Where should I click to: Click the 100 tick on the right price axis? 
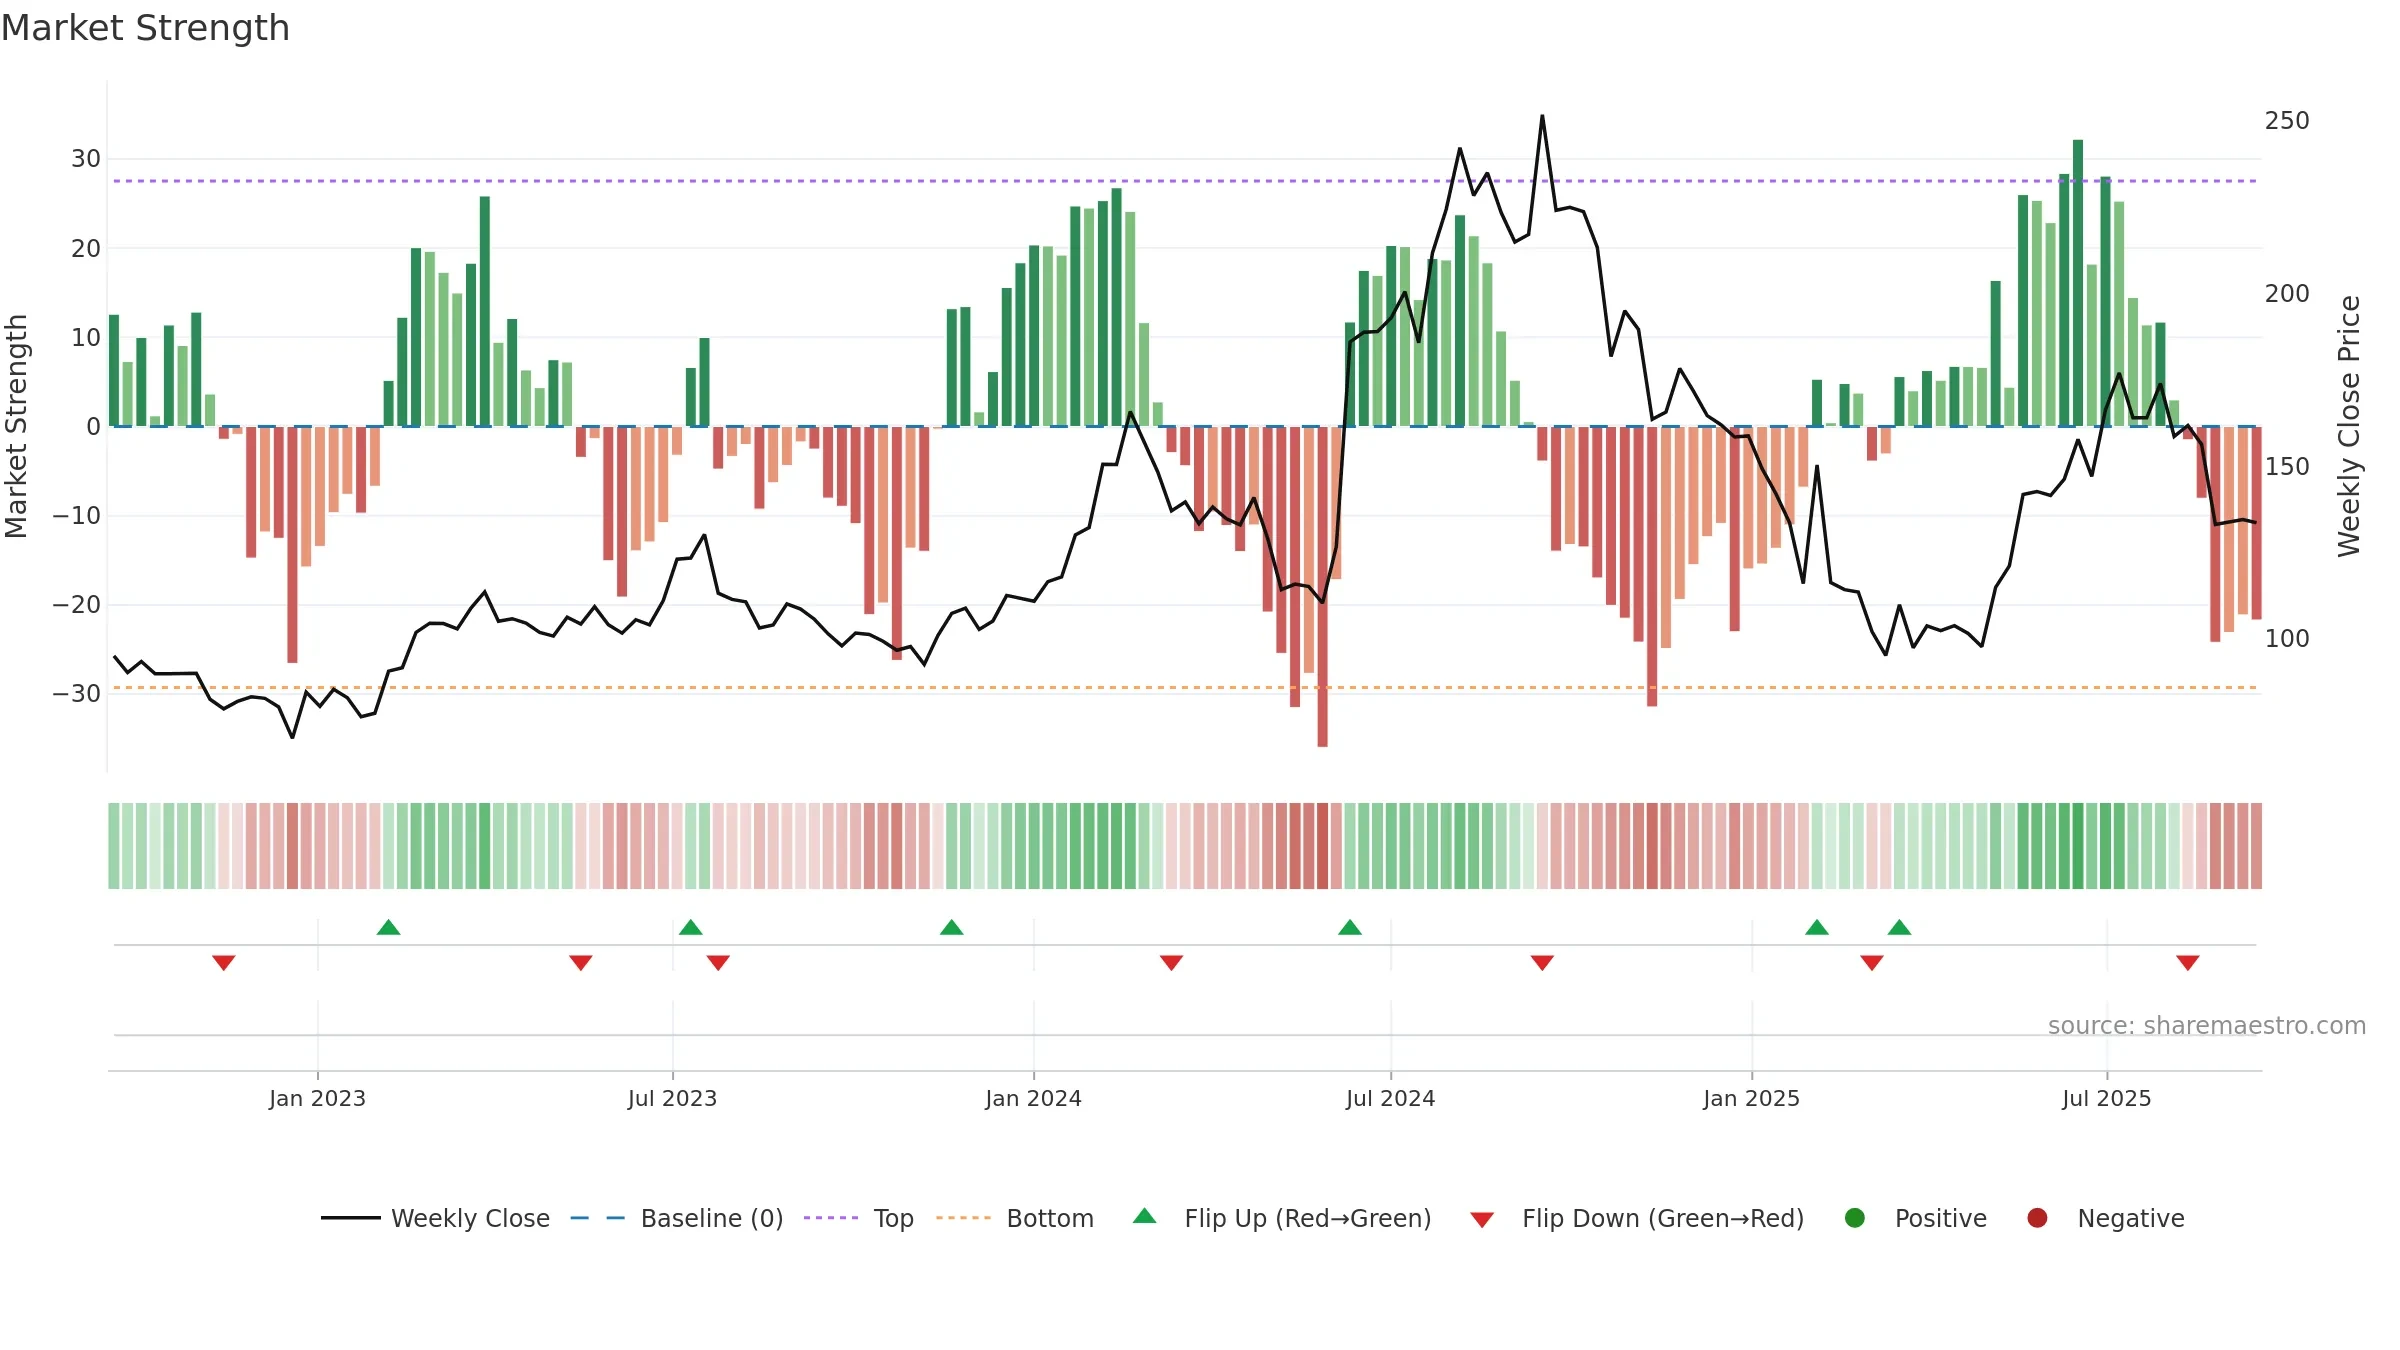2287,638
